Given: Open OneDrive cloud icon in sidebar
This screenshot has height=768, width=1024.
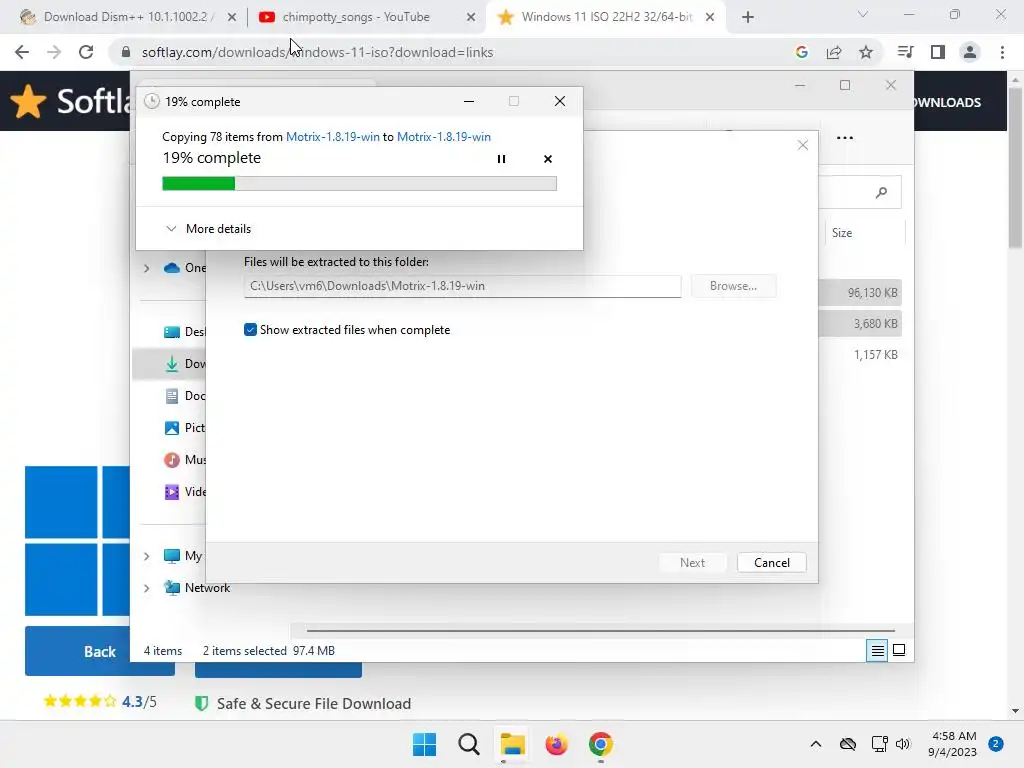Looking at the screenshot, I should tap(172, 268).
